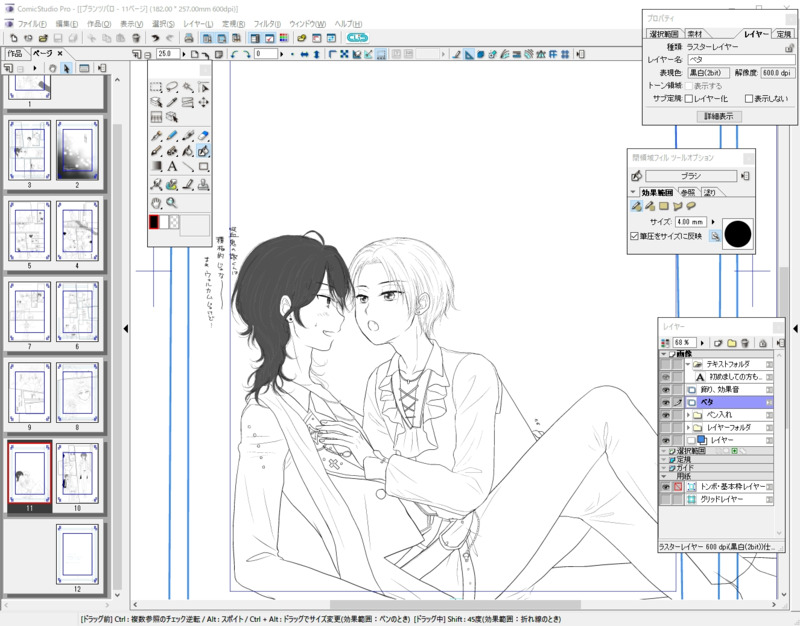Select the blue pencil tool
The height and width of the screenshot is (626, 800).
[x=172, y=136]
